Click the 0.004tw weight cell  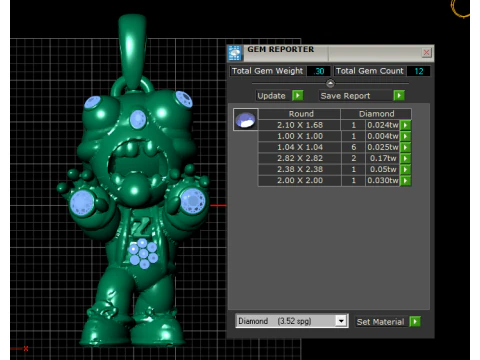pyautogui.click(x=383, y=136)
